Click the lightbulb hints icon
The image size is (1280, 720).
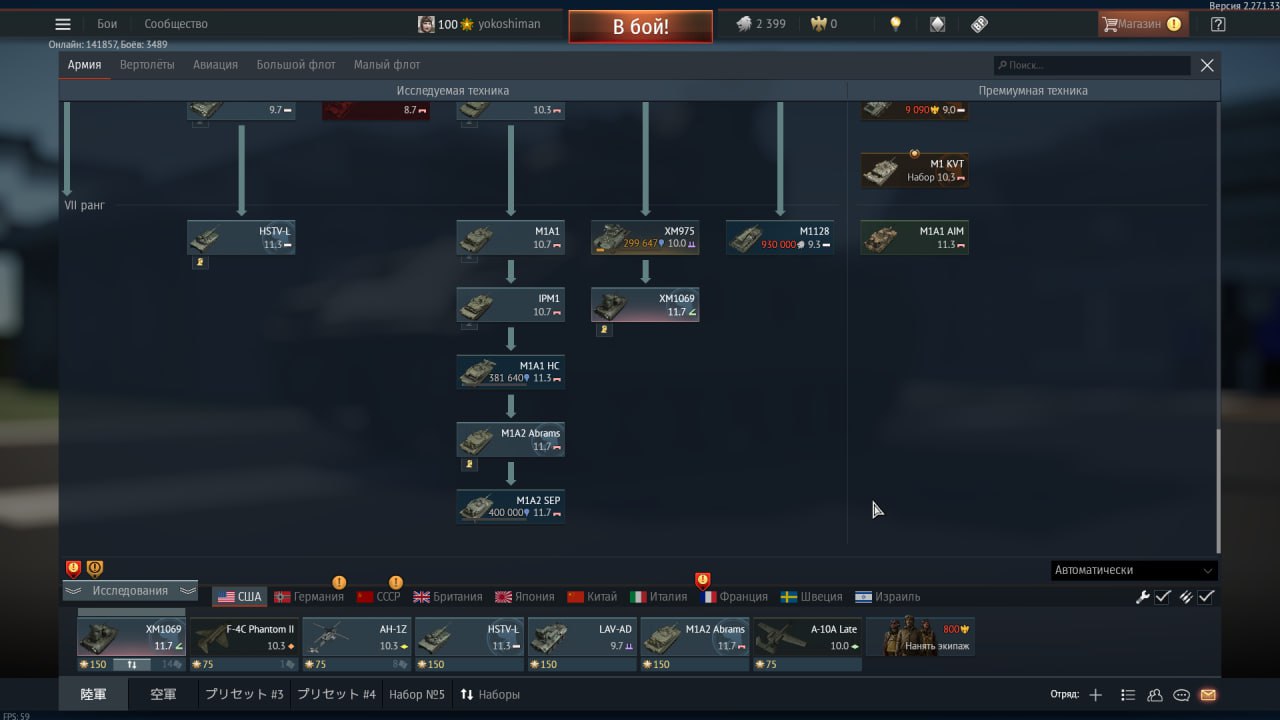[896, 24]
